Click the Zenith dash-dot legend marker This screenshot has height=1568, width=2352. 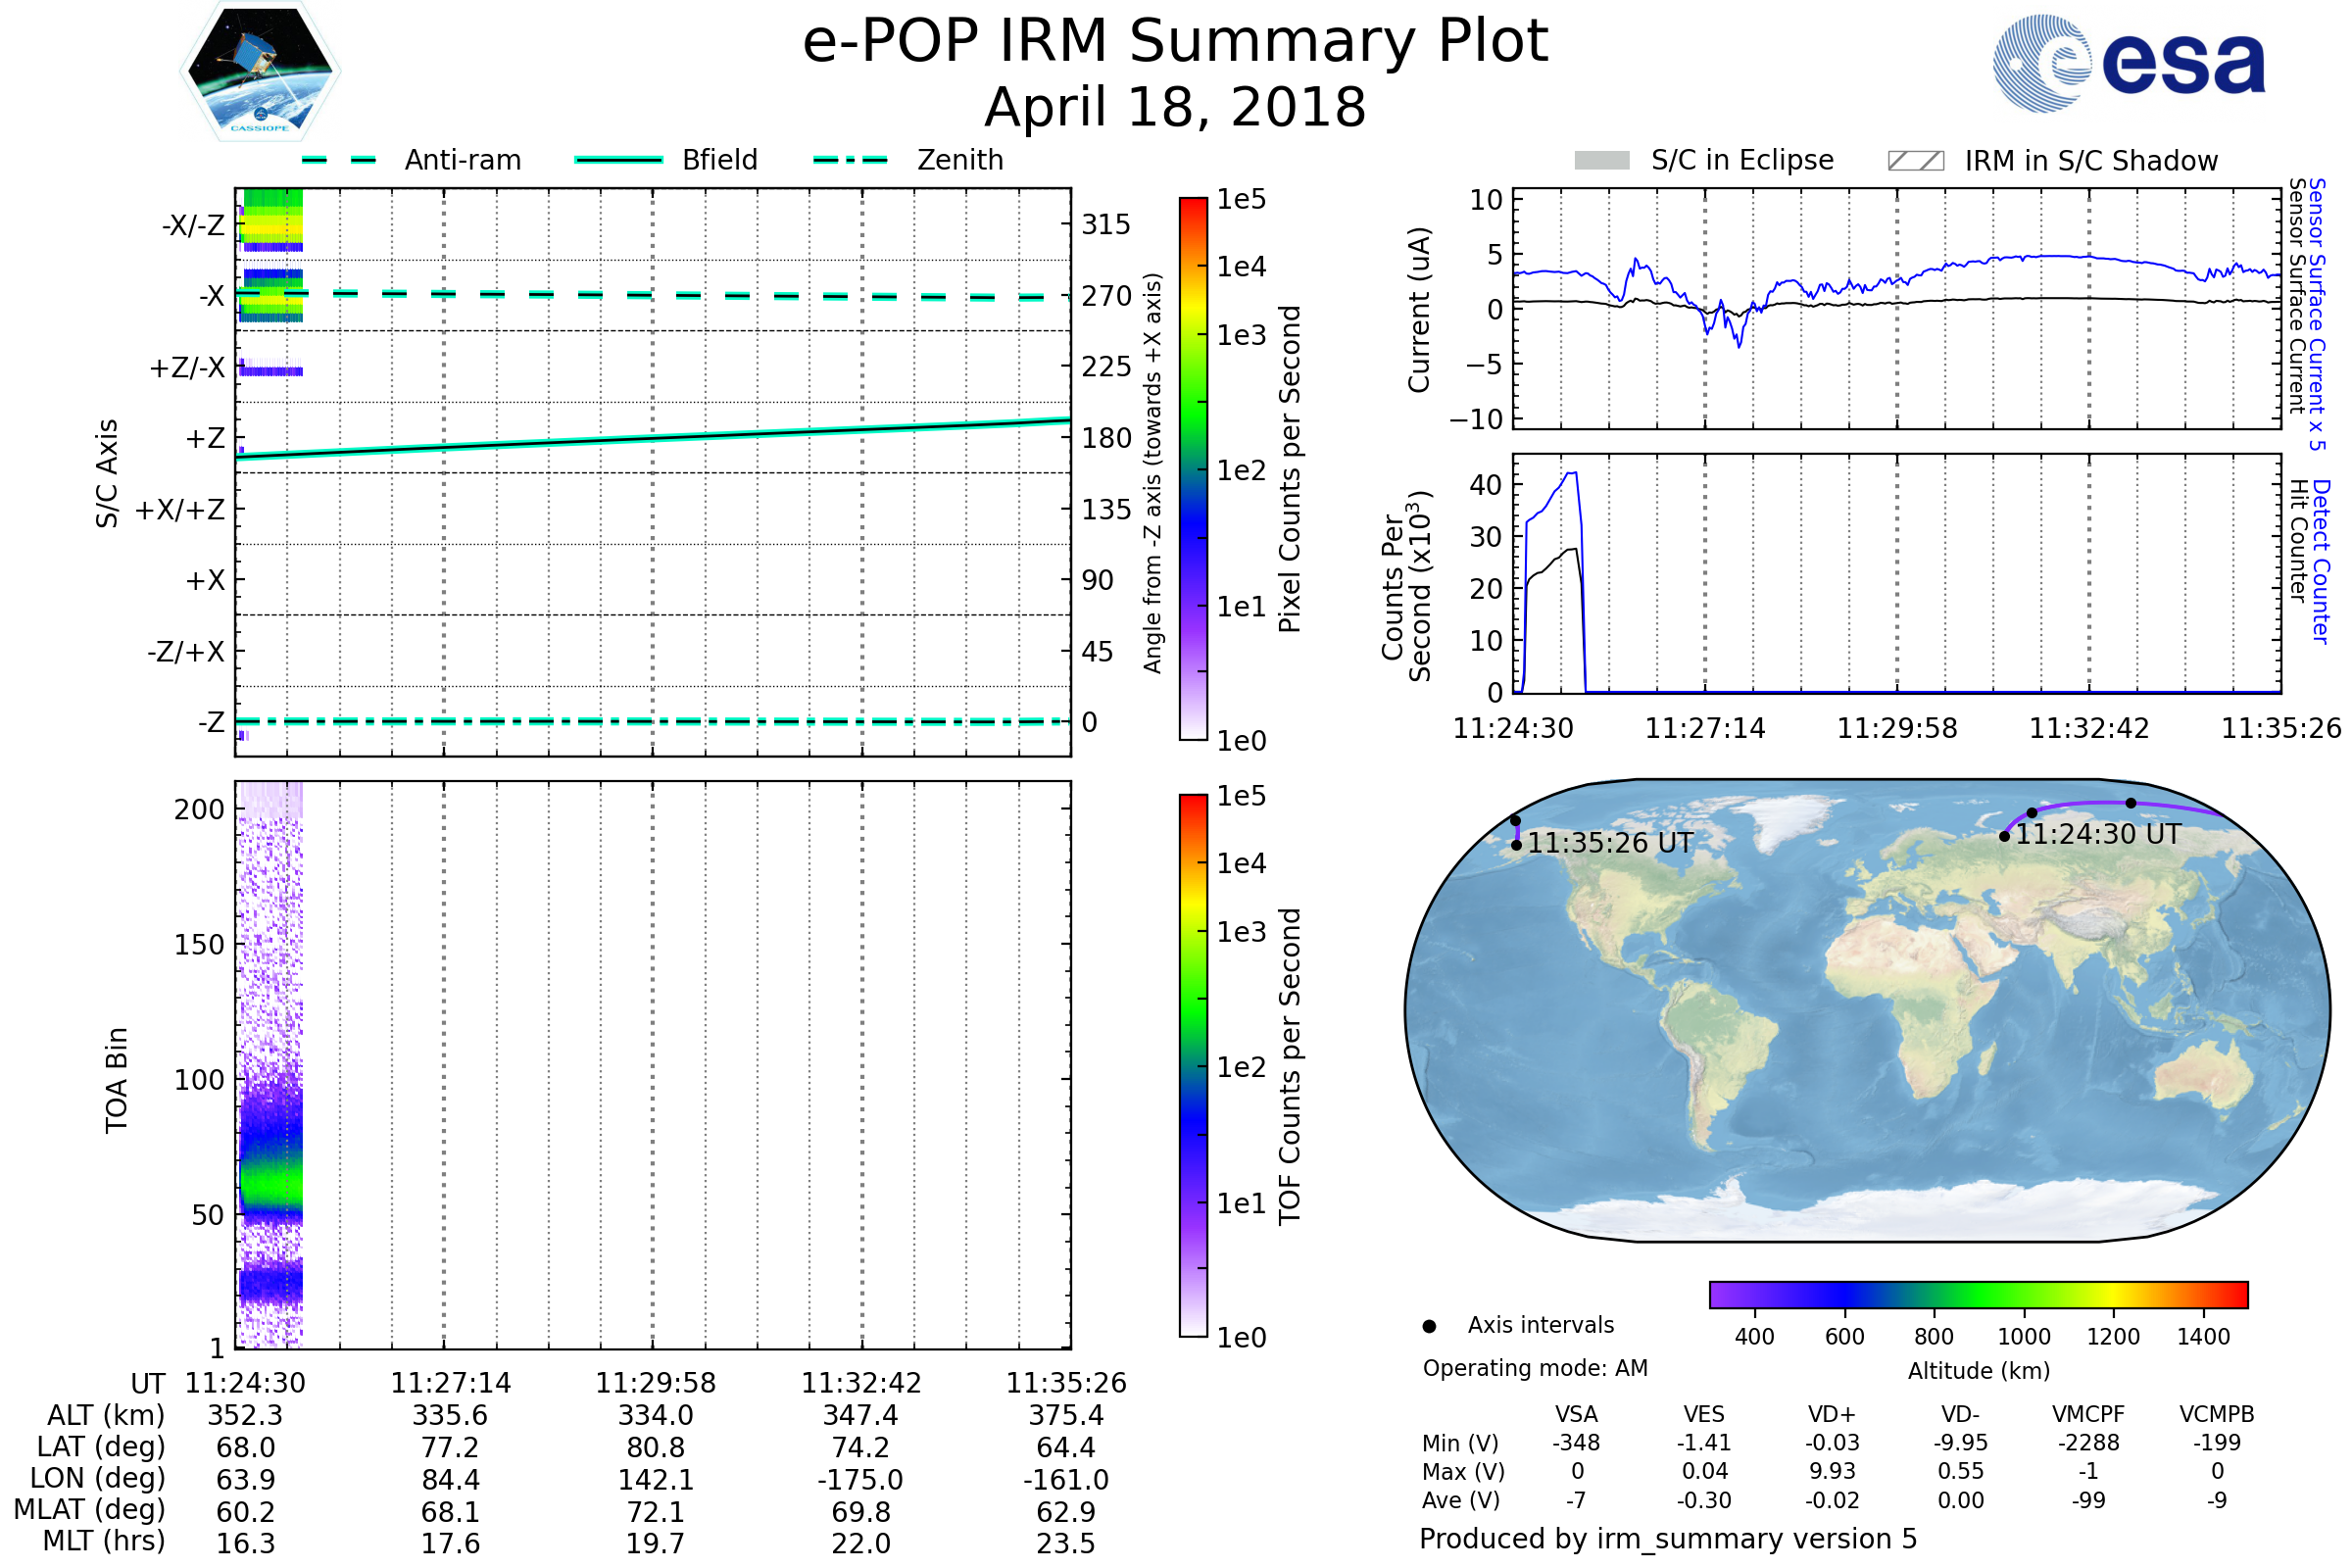coord(850,160)
